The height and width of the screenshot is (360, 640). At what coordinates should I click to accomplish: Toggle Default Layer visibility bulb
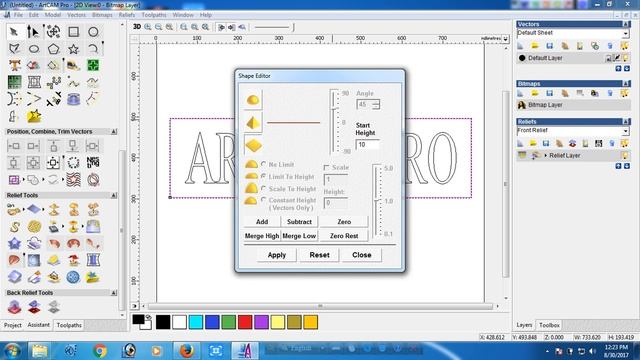[626, 58]
